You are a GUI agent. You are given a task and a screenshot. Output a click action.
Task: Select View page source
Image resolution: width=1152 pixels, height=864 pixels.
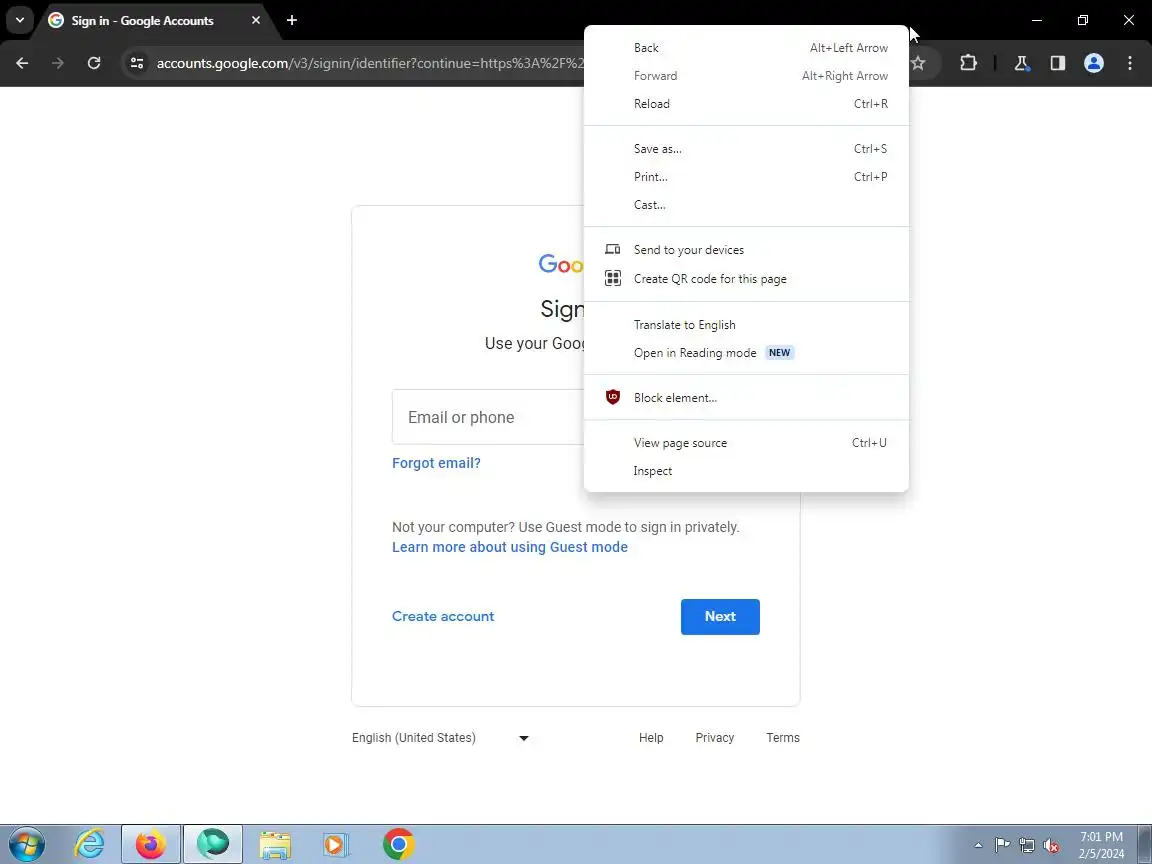pyautogui.click(x=746, y=443)
